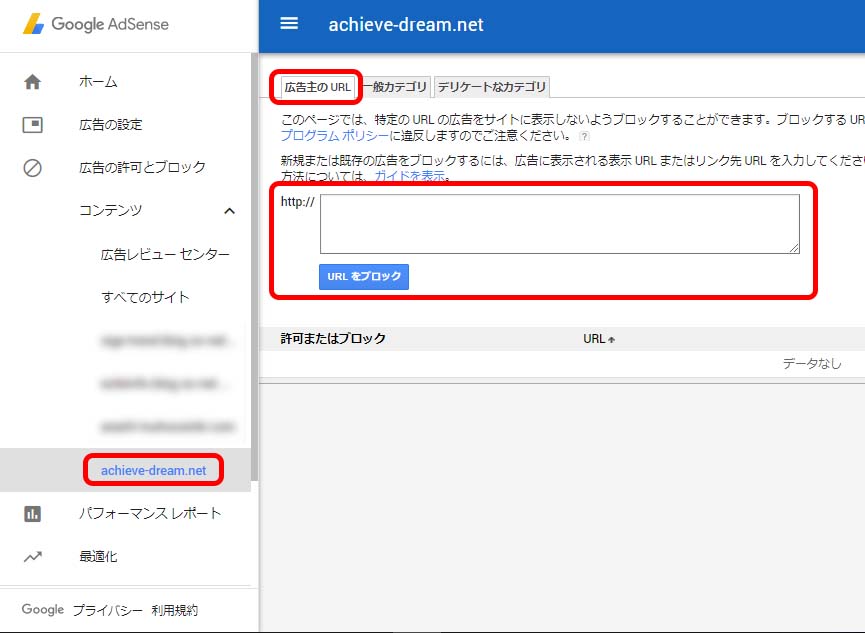865x633 pixels.
Task: Open the プライバシー footer link
Action: (108, 610)
